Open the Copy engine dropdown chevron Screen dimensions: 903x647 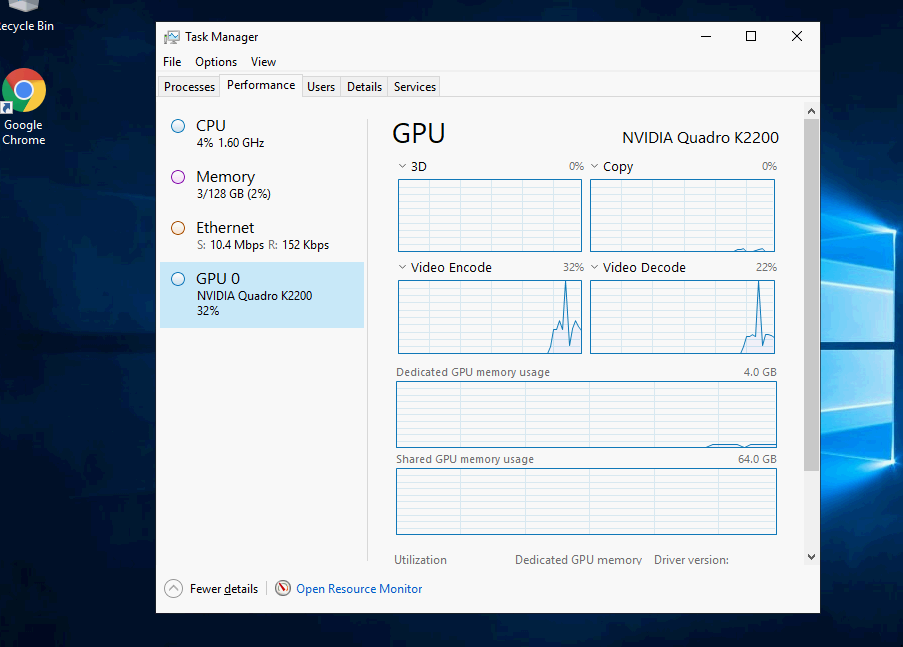click(x=594, y=166)
